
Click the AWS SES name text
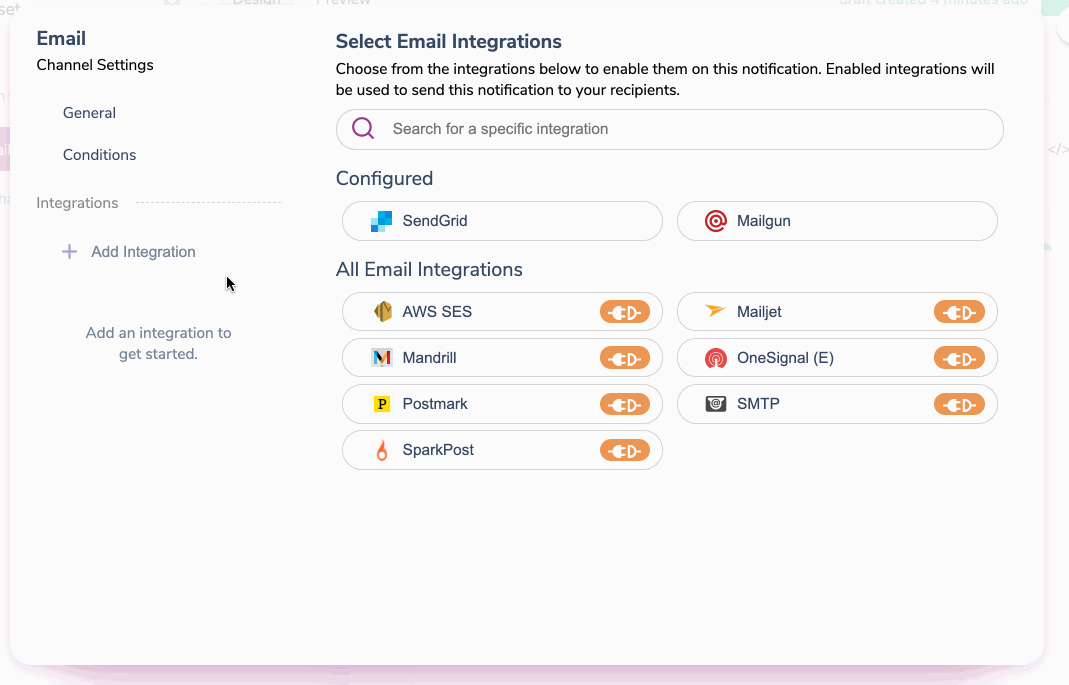point(437,311)
